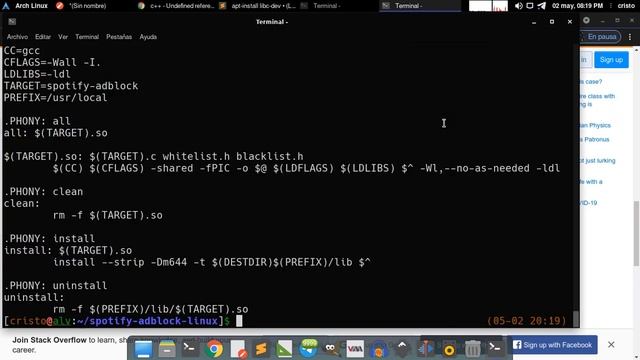Open the blue-and-red pin dock icon

tap(425, 349)
